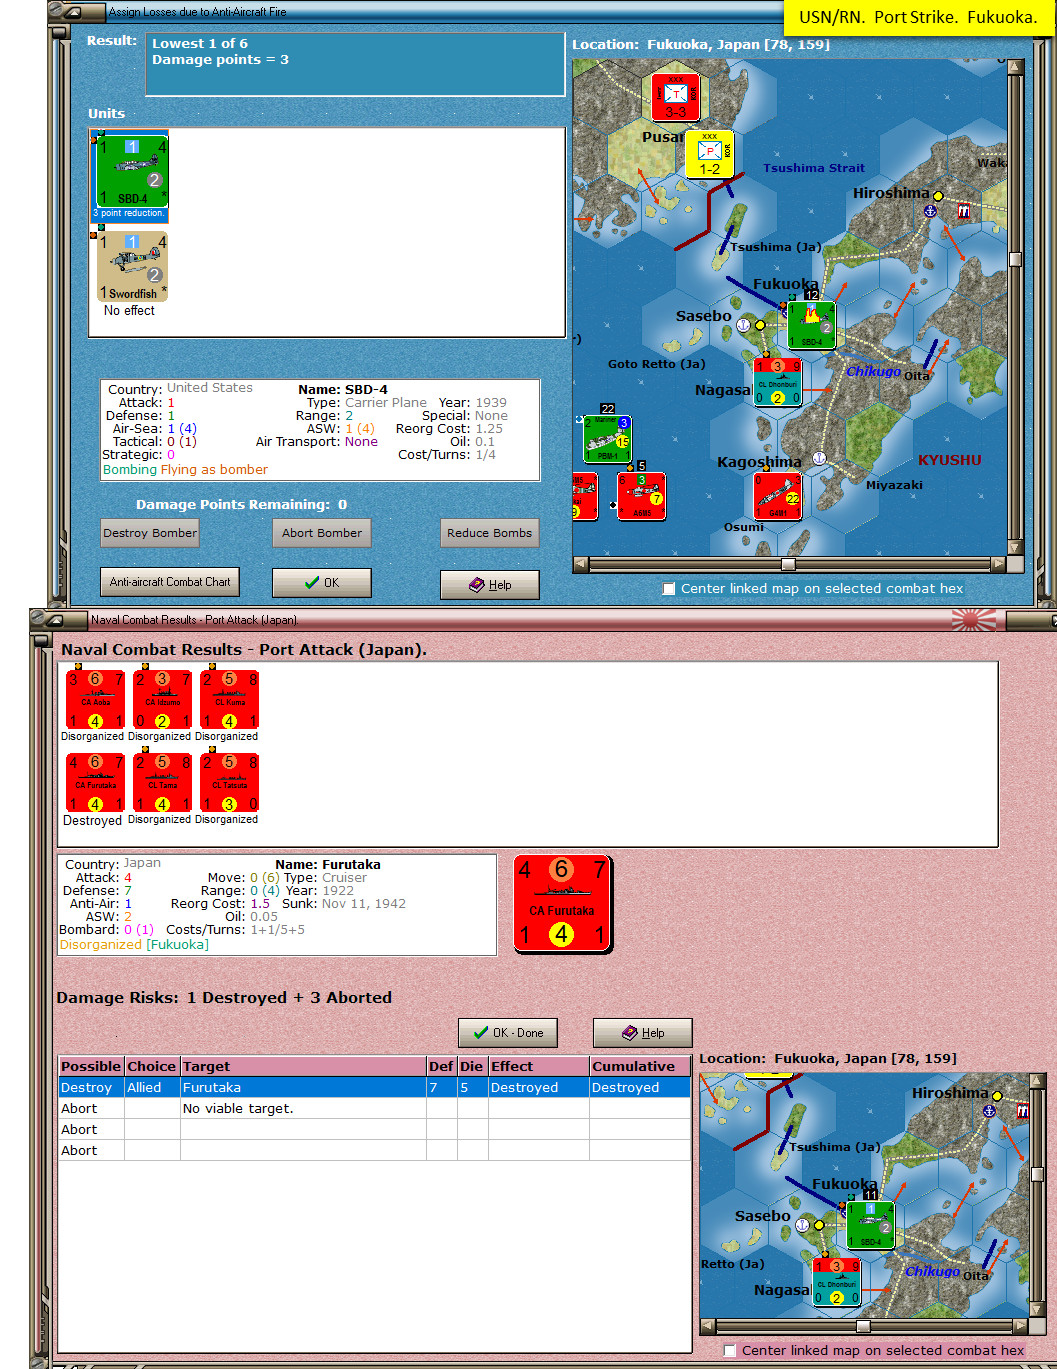The image size is (1057, 1369).
Task: Select the SBD-4 carrier plane counter in Units list
Action: (x=131, y=172)
